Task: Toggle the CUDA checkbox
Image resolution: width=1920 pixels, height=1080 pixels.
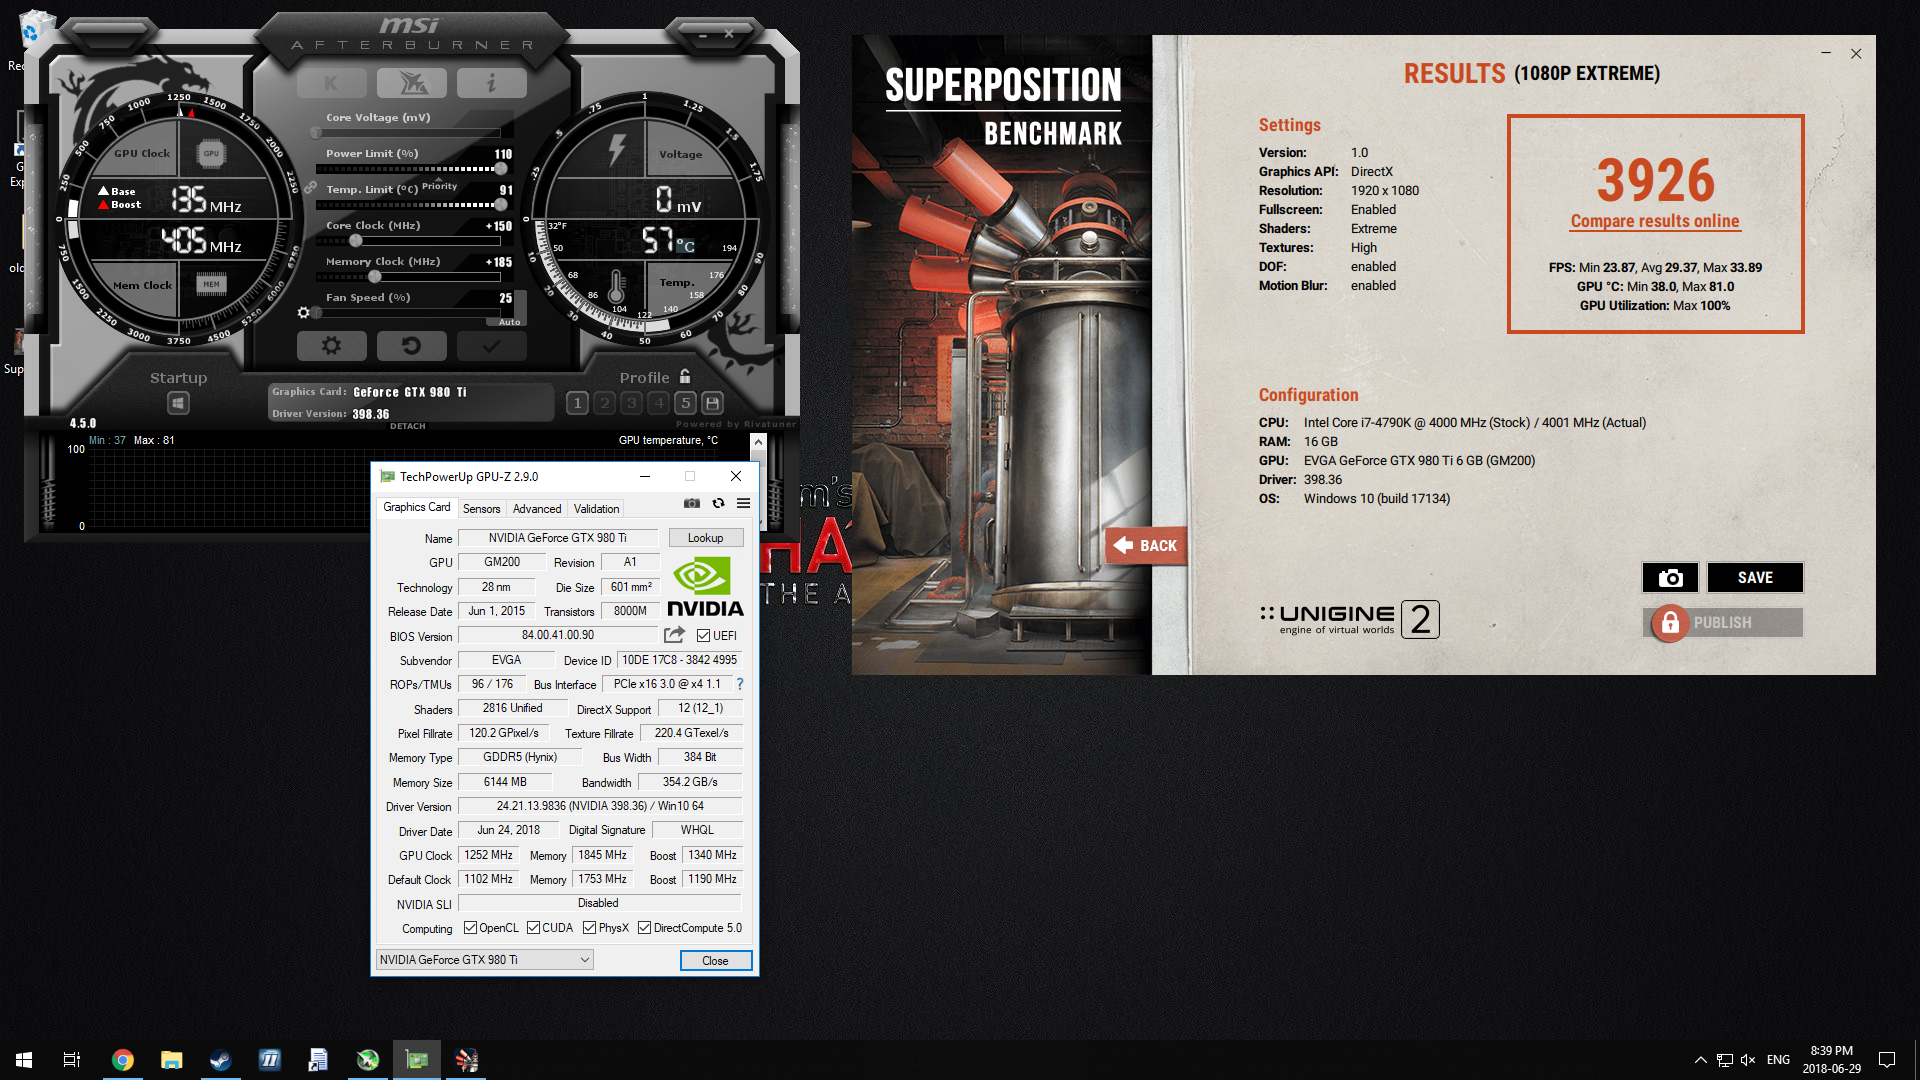Action: pos(534,928)
